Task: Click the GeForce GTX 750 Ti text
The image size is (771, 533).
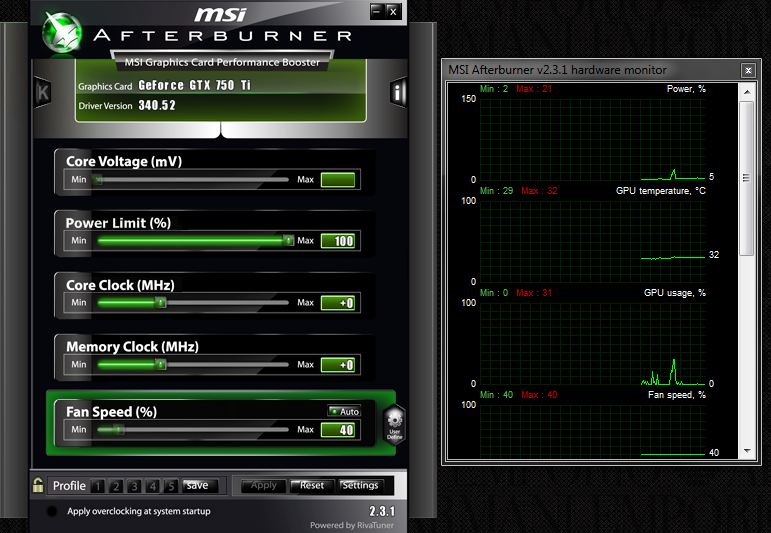Action: (x=195, y=85)
